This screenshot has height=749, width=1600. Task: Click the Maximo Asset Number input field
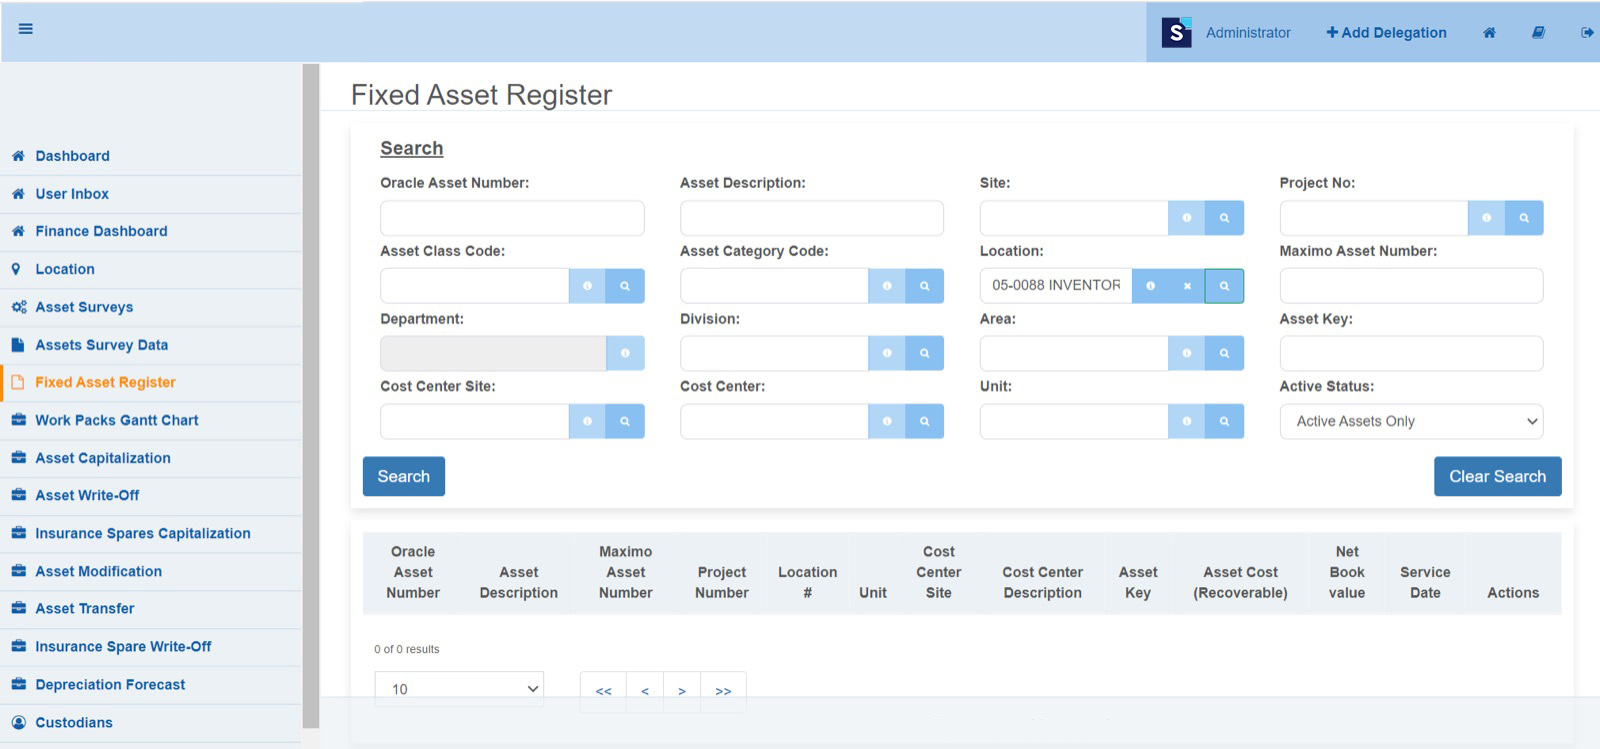click(1411, 286)
